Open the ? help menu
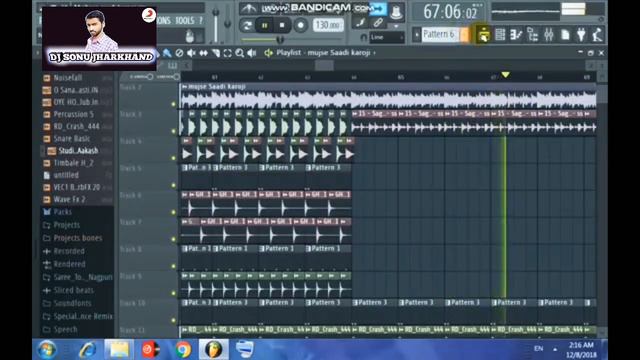Image resolution: width=640 pixels, height=360 pixels. [x=200, y=20]
